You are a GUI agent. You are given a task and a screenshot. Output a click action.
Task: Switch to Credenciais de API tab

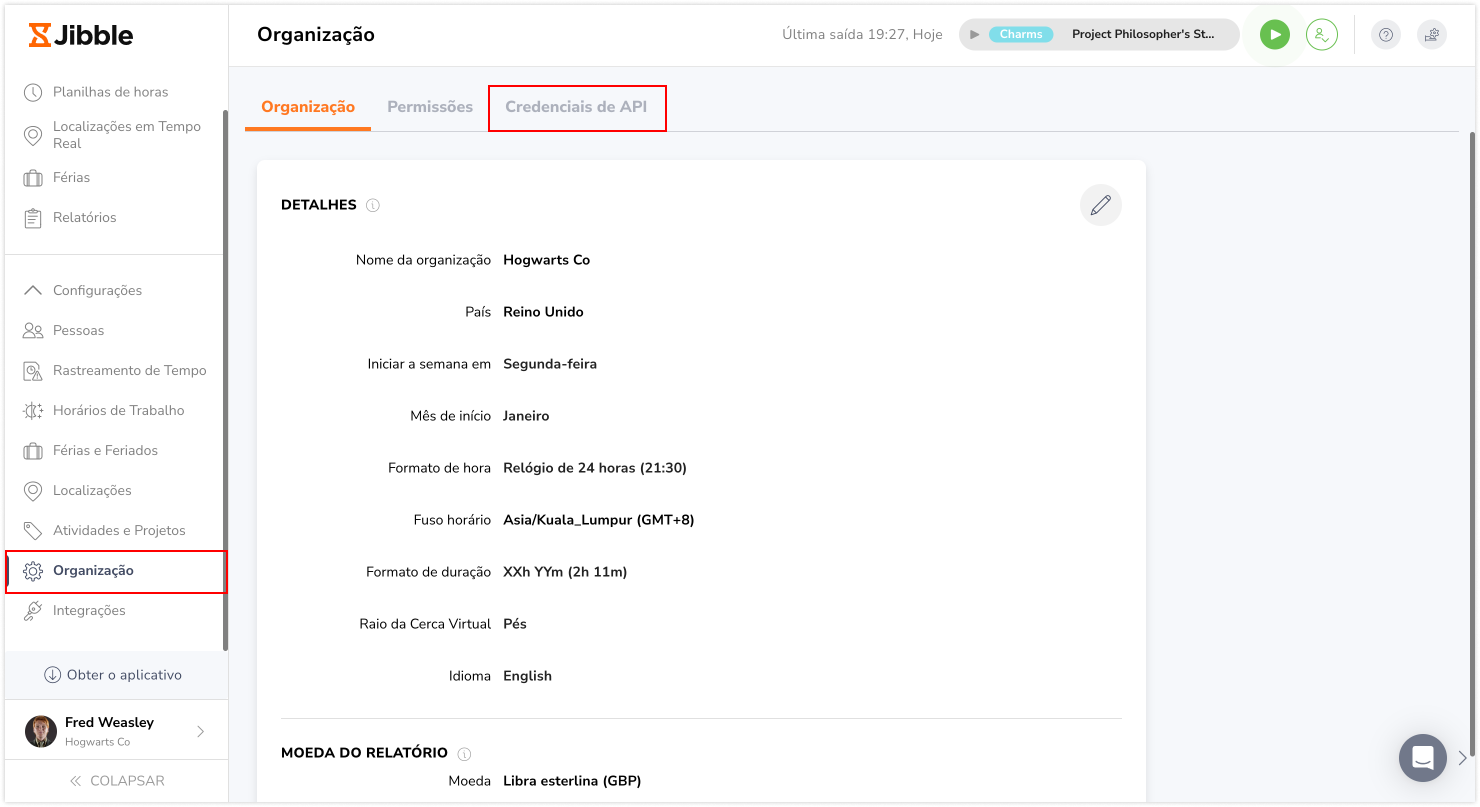point(576,107)
